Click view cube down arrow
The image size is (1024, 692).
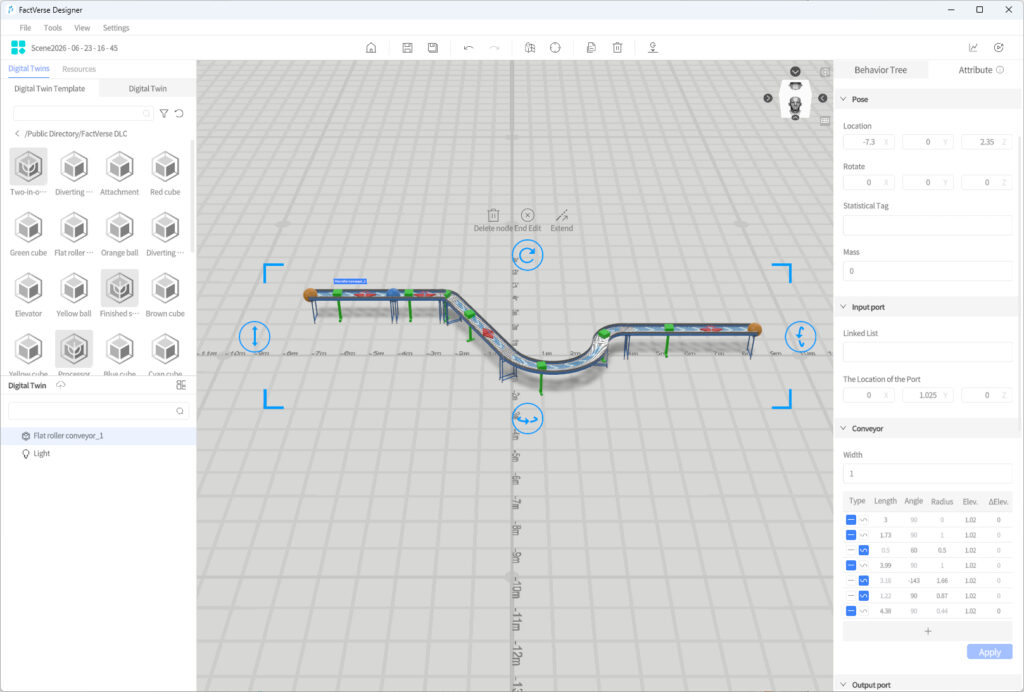click(x=795, y=71)
